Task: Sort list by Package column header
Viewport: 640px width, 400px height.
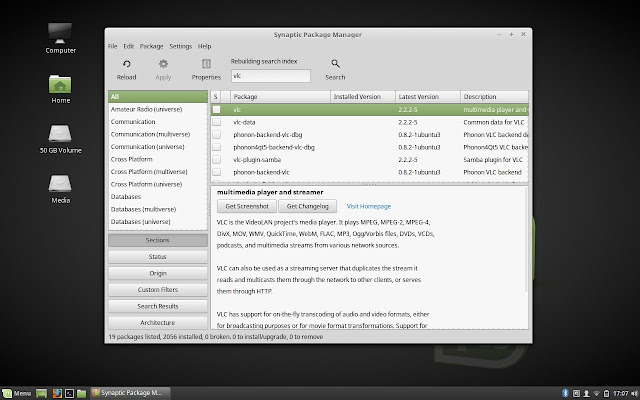Action: pyautogui.click(x=280, y=97)
